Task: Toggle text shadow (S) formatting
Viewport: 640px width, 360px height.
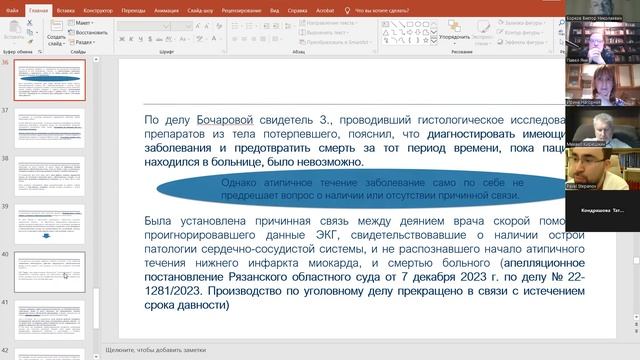Action: tap(150, 39)
